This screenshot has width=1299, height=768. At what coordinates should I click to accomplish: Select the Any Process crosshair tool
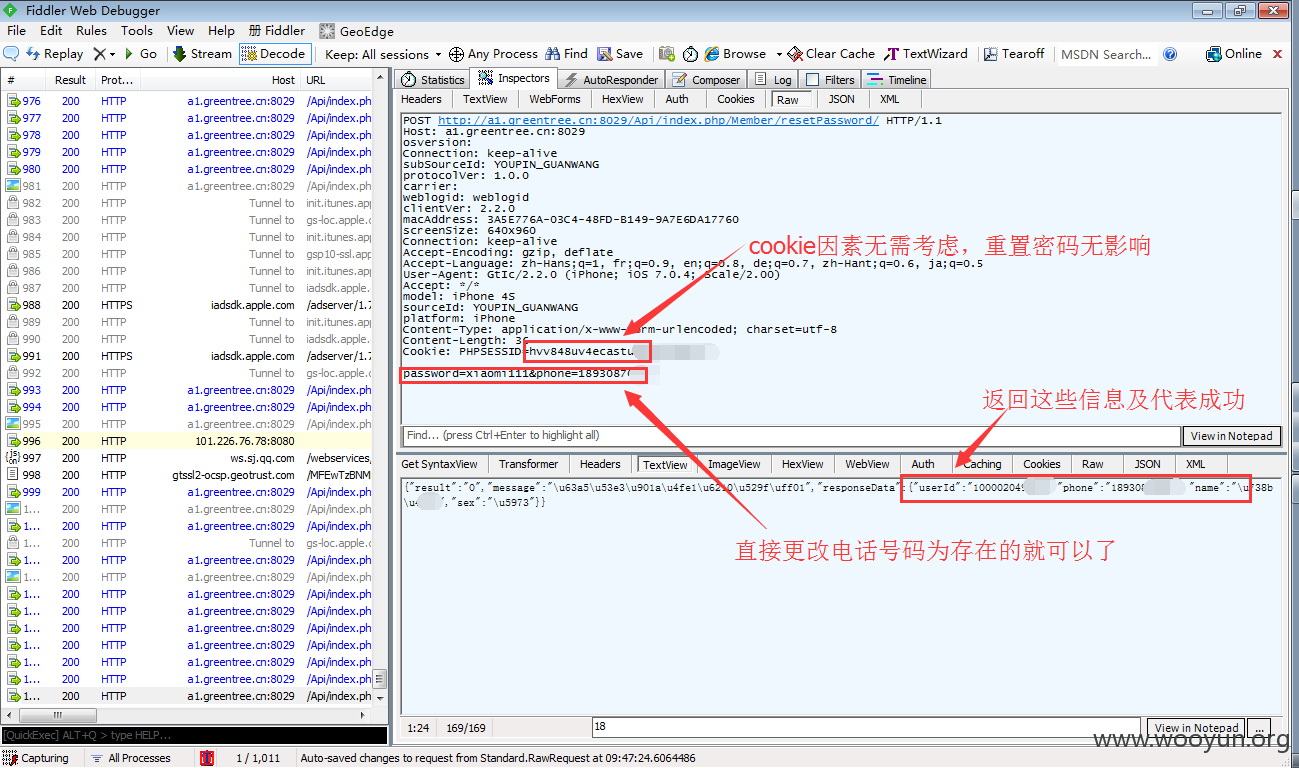coord(493,54)
